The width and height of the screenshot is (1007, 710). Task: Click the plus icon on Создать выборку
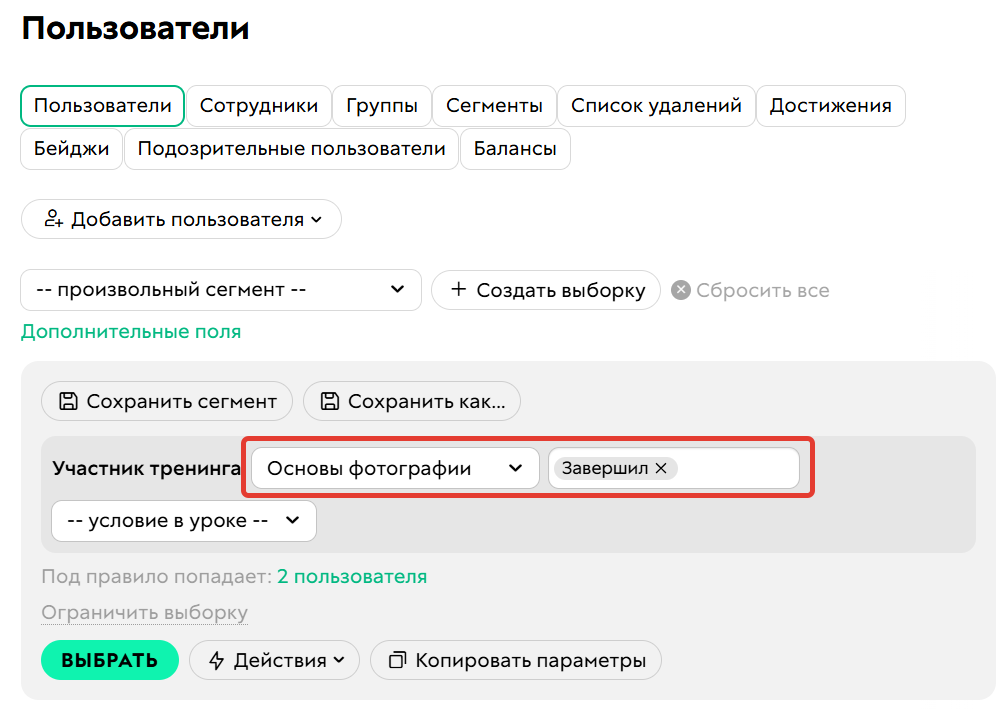[x=459, y=290]
